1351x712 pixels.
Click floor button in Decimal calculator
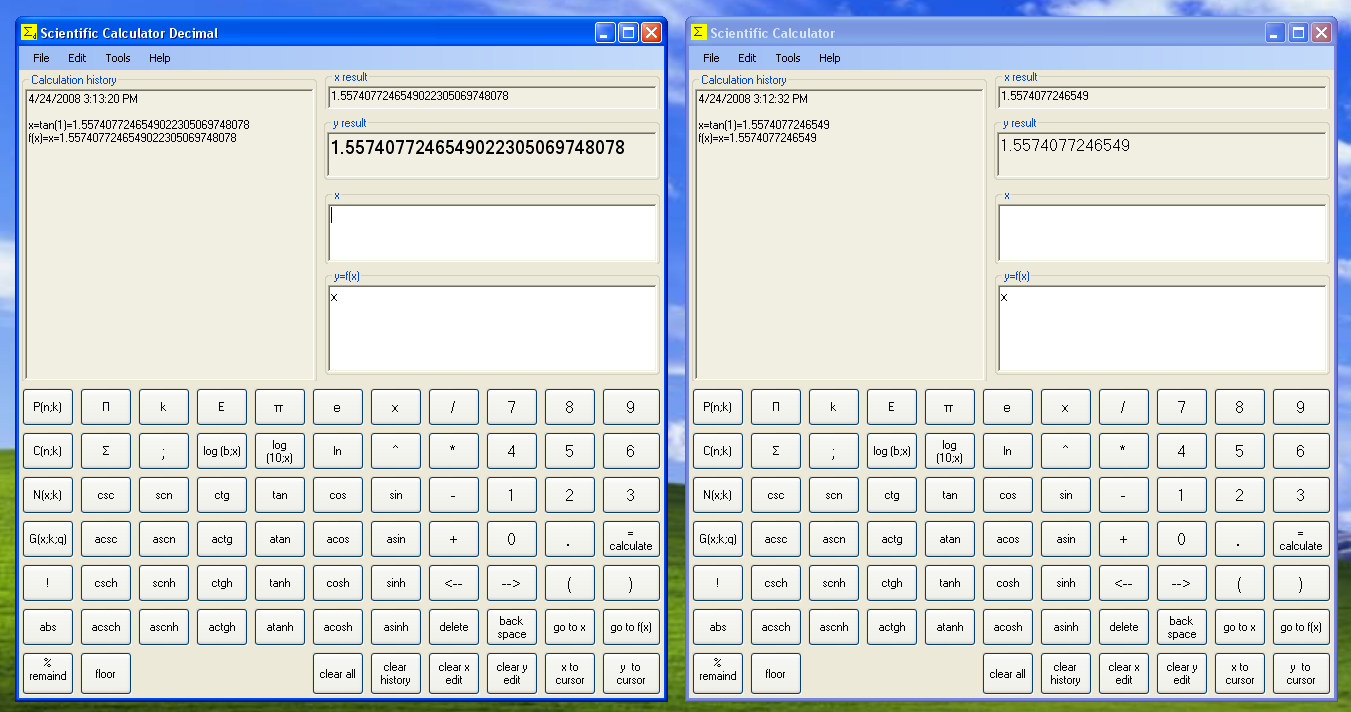pos(106,674)
